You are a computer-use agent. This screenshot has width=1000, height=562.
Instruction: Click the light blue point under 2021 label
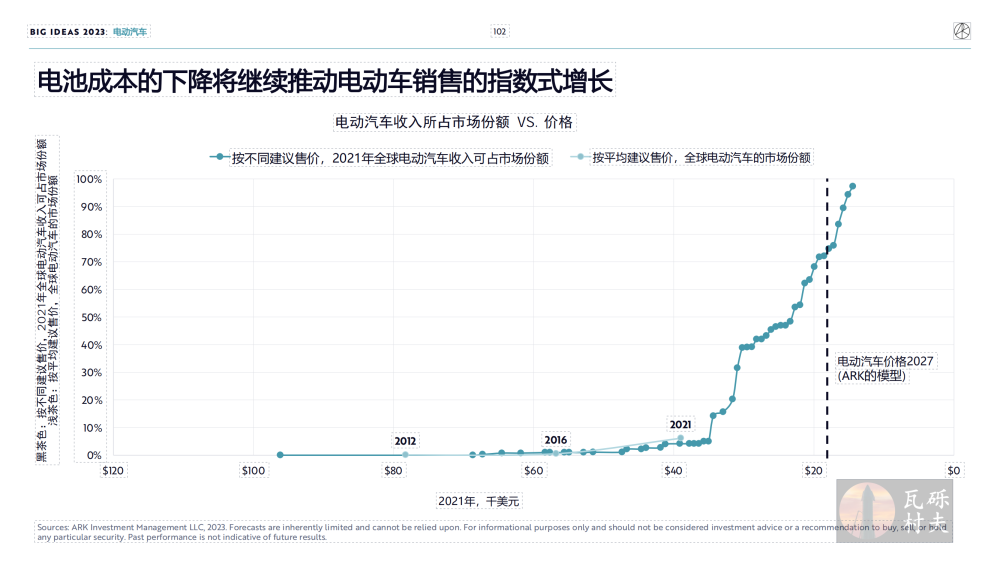coord(680,438)
